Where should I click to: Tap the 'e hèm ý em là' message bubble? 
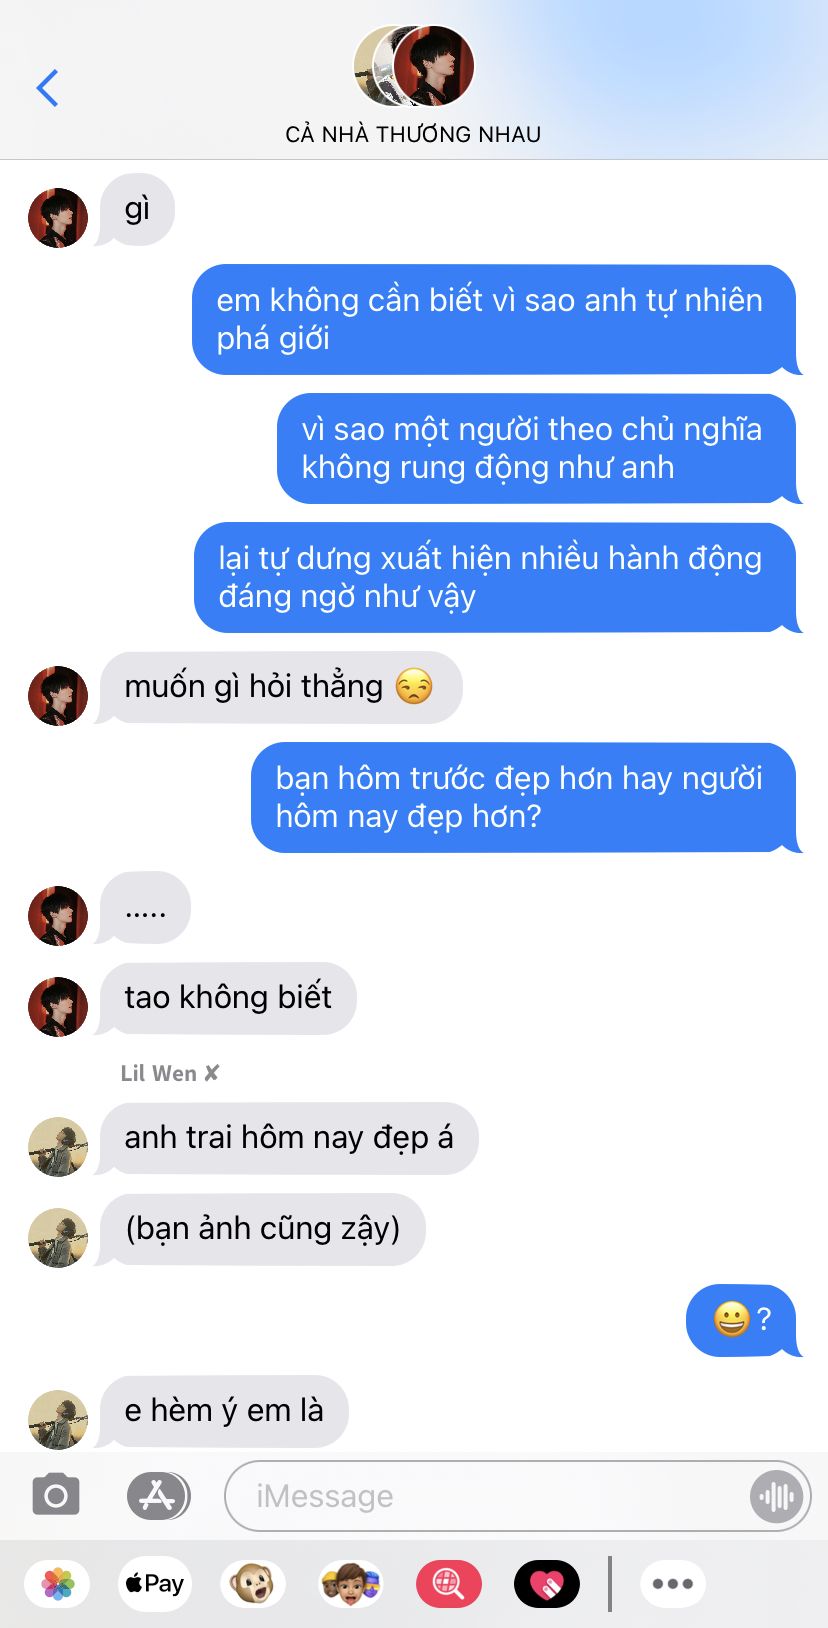pyautogui.click(x=223, y=1411)
